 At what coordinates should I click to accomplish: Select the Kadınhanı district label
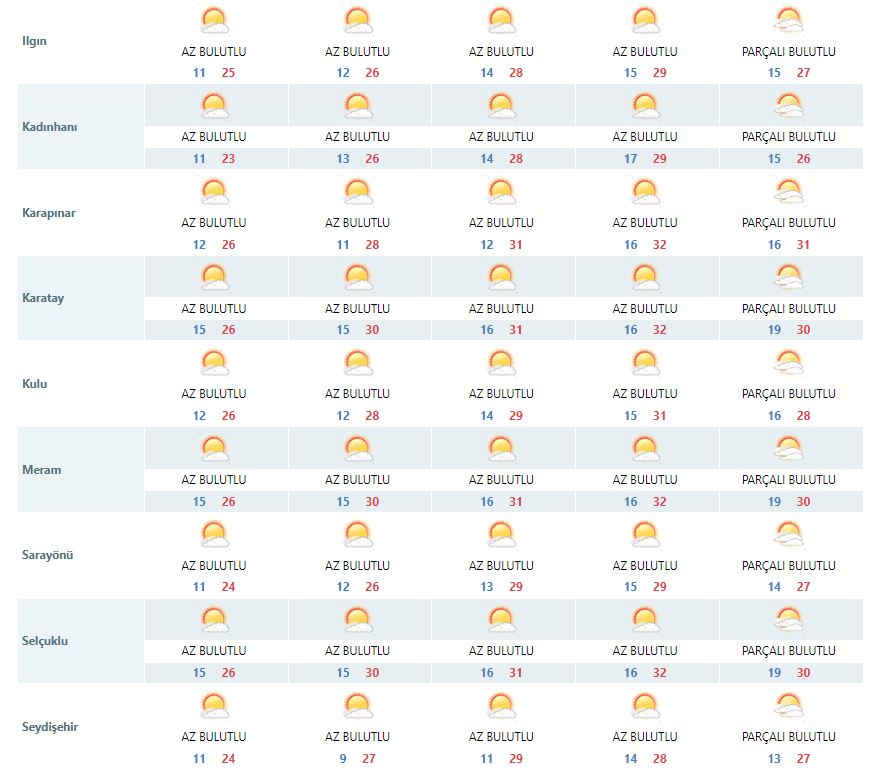click(50, 127)
